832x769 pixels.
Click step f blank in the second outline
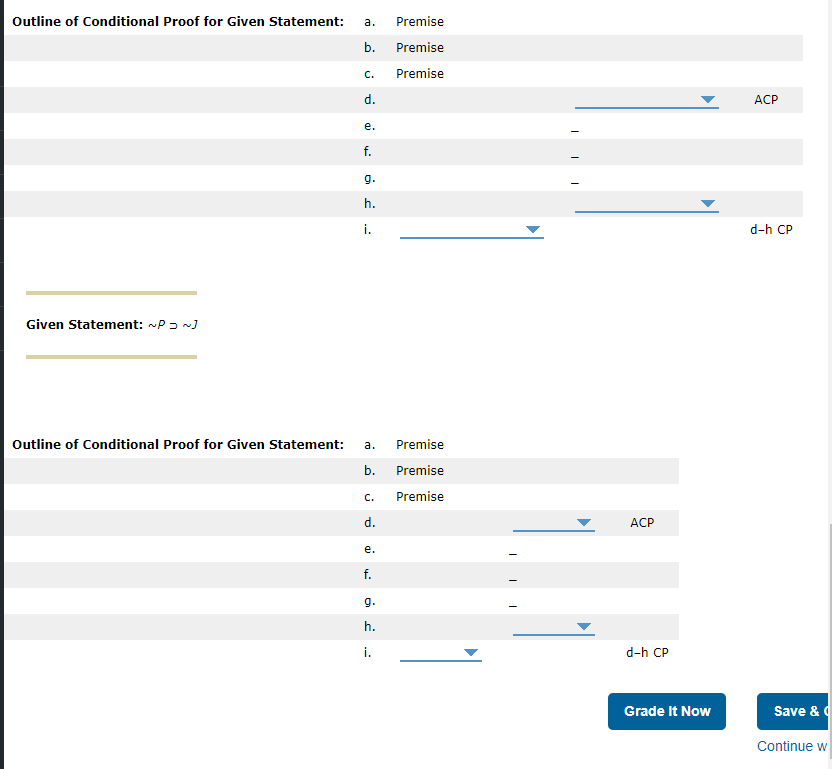click(x=512, y=577)
